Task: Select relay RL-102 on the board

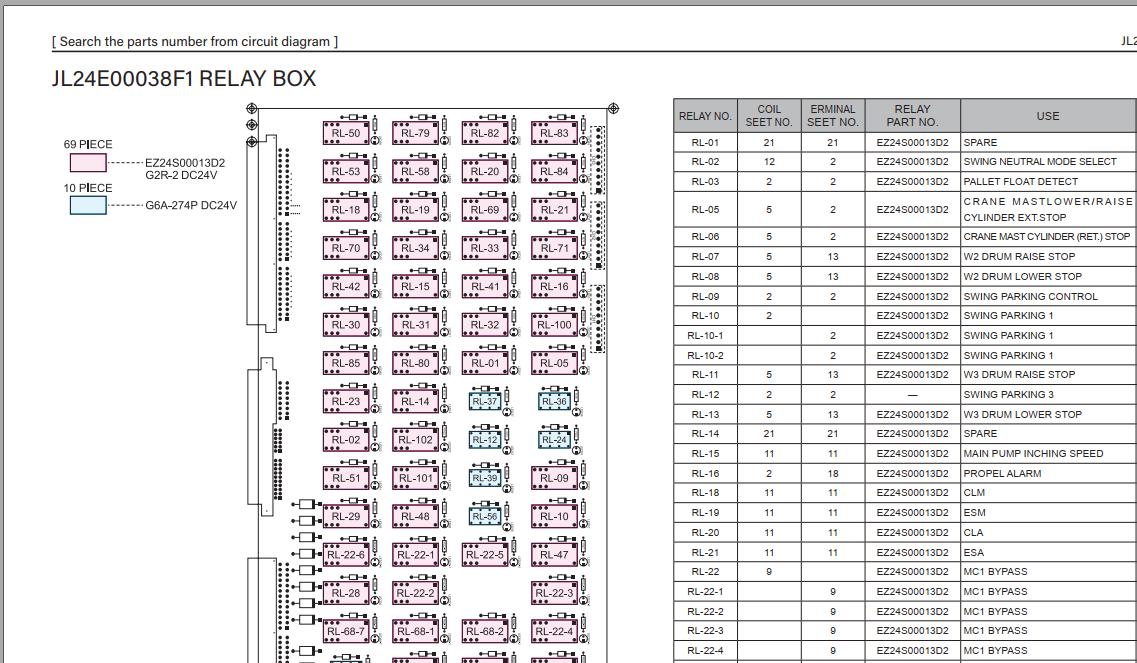Action: coord(415,440)
